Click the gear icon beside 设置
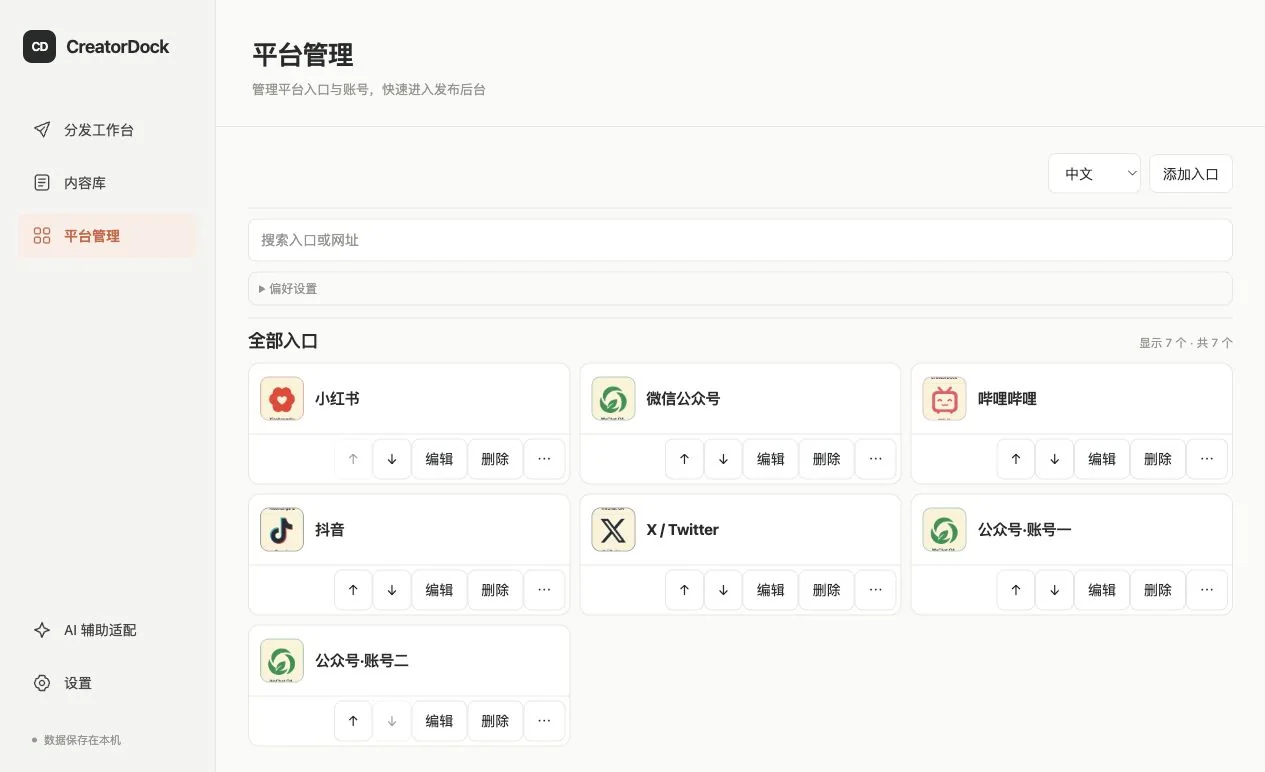1265x772 pixels. click(x=42, y=683)
